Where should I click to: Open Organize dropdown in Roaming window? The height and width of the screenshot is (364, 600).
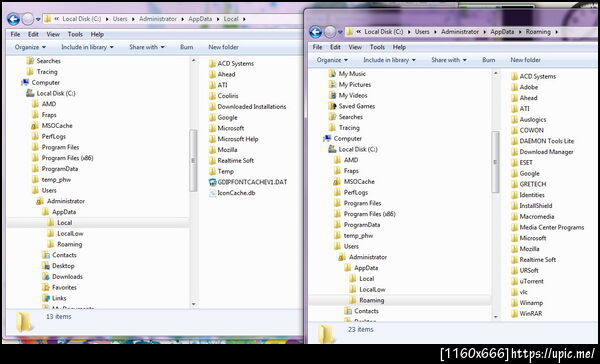pos(332,60)
